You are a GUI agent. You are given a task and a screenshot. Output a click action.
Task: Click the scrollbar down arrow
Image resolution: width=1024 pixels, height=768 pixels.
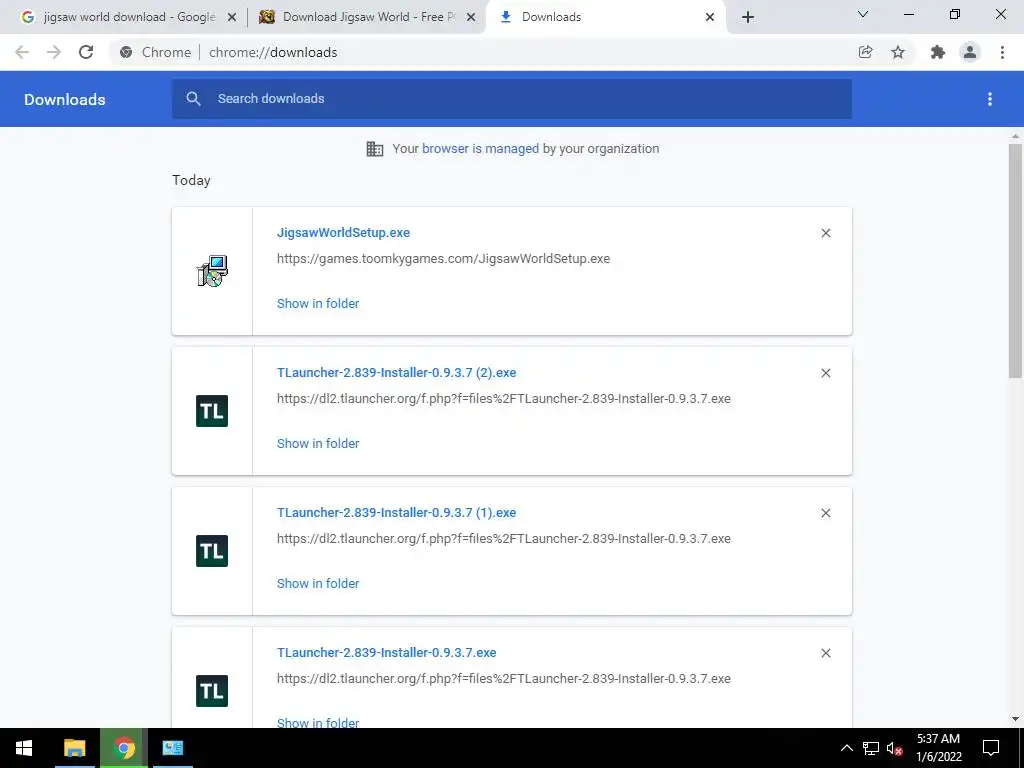point(1015,720)
